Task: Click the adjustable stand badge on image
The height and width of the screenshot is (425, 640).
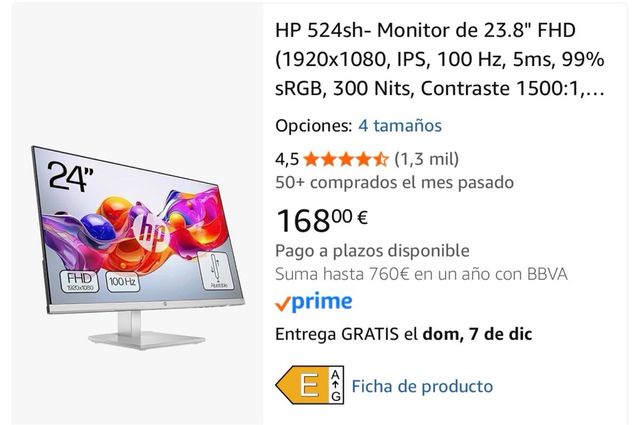Action: (216, 270)
